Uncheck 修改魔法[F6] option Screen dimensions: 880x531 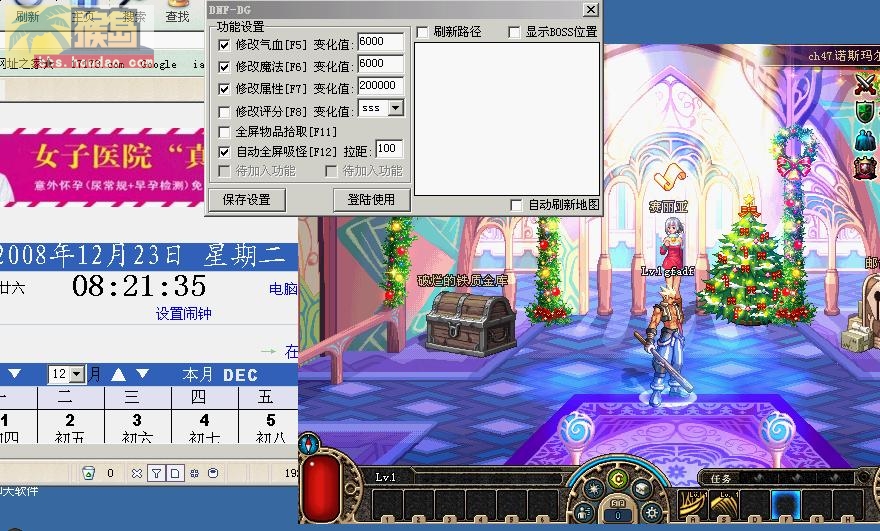coord(224,67)
